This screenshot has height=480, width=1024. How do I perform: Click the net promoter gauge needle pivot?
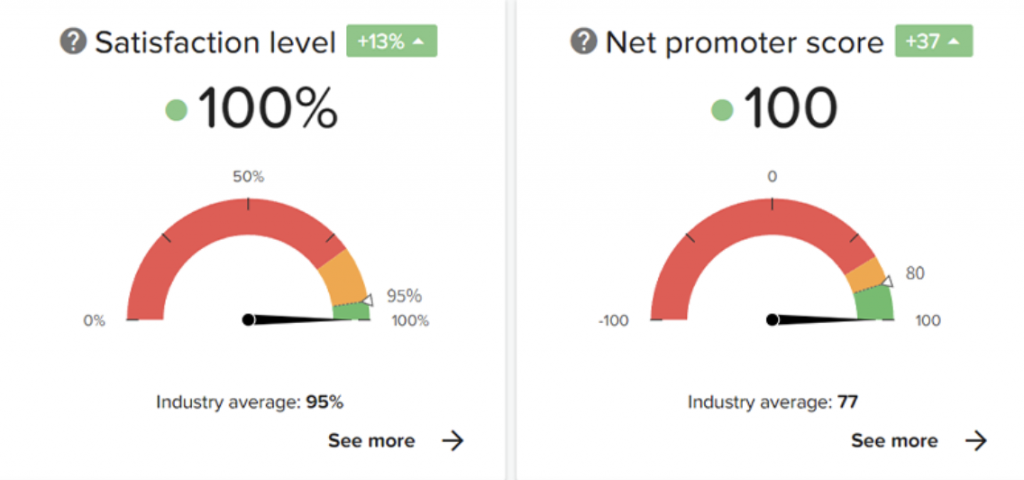tap(772, 320)
